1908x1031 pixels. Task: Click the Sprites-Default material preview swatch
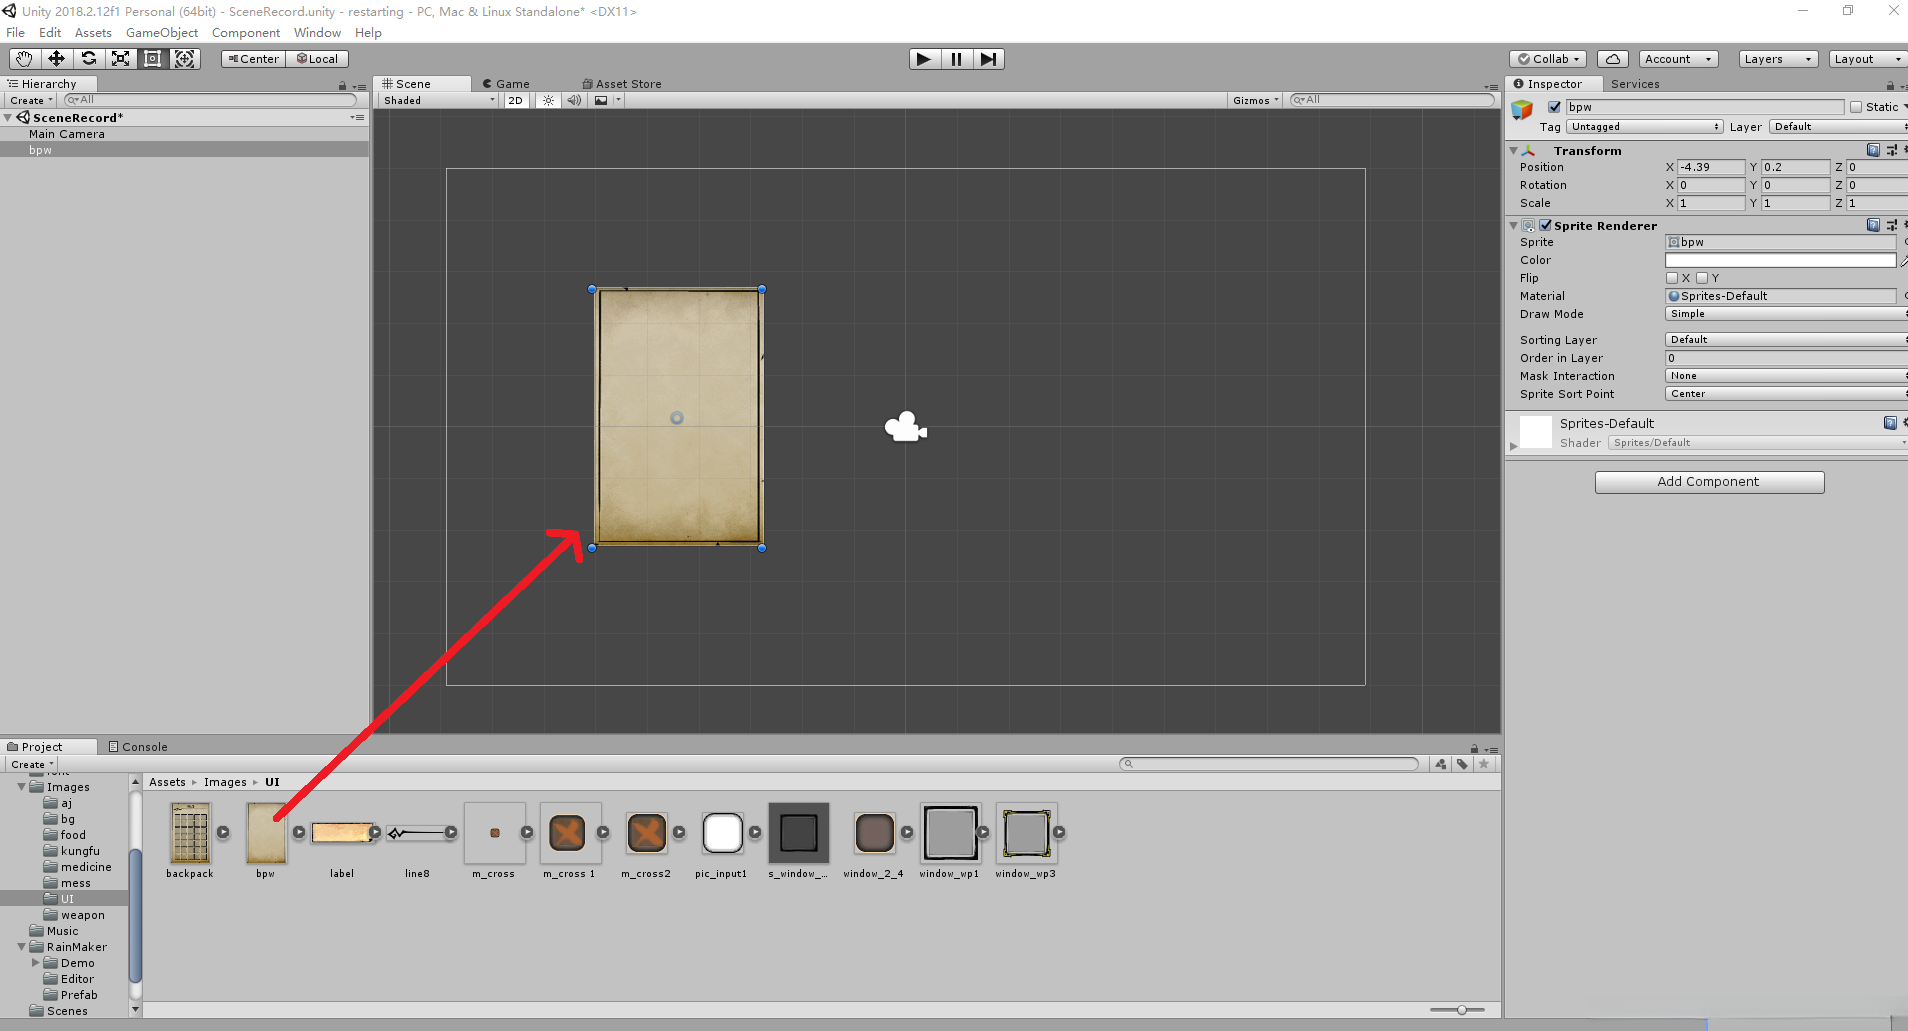[1536, 432]
